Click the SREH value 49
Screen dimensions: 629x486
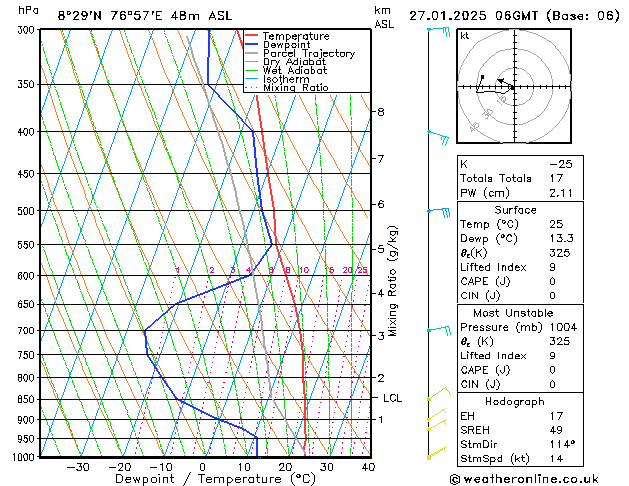(556, 430)
